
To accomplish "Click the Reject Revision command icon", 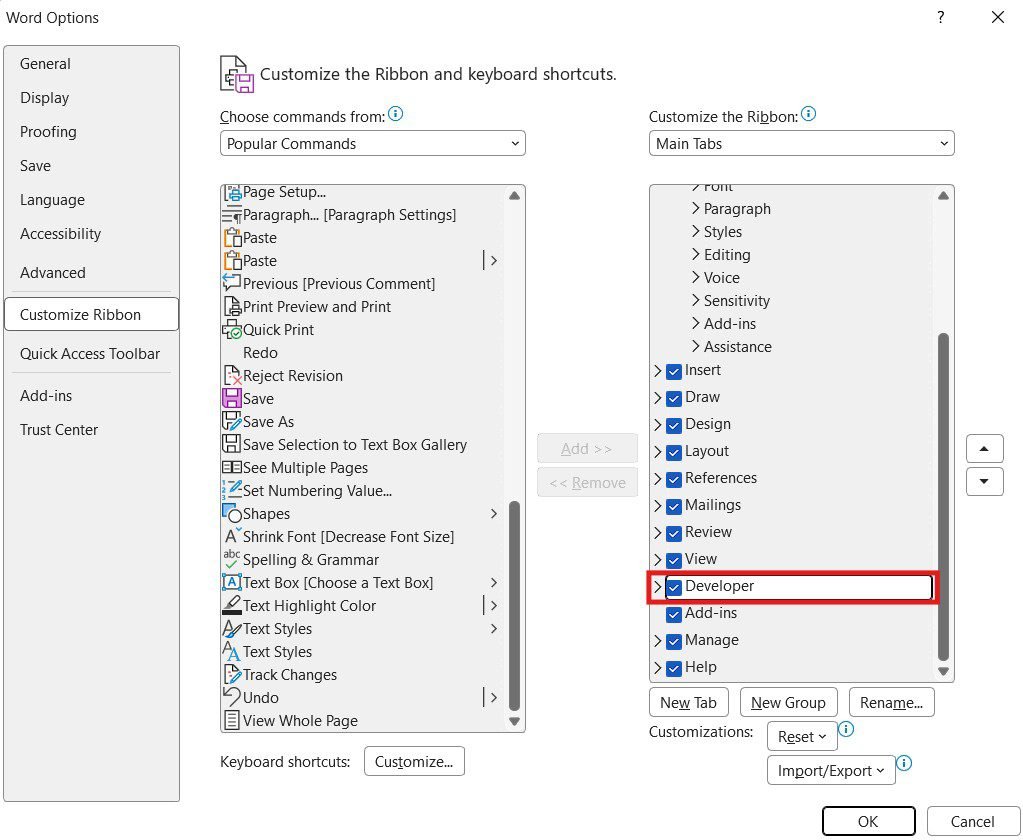I will coord(232,376).
